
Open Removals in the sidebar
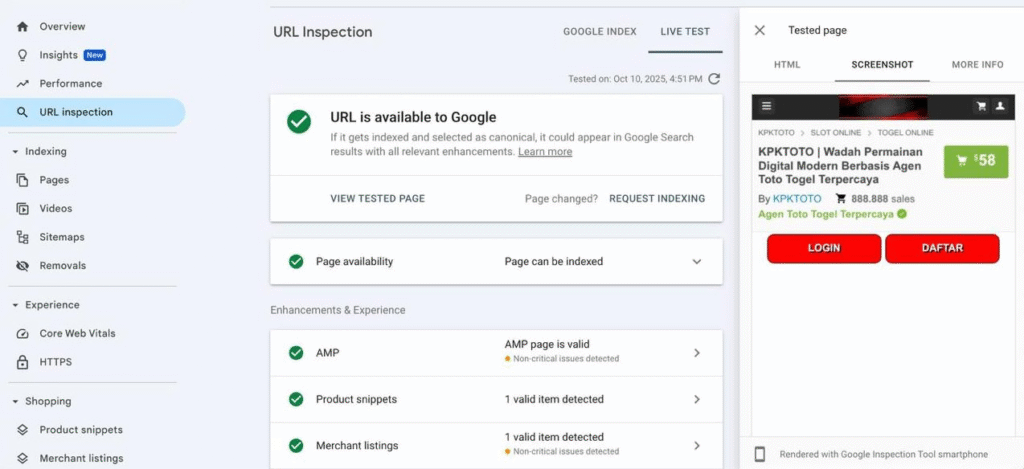63,266
